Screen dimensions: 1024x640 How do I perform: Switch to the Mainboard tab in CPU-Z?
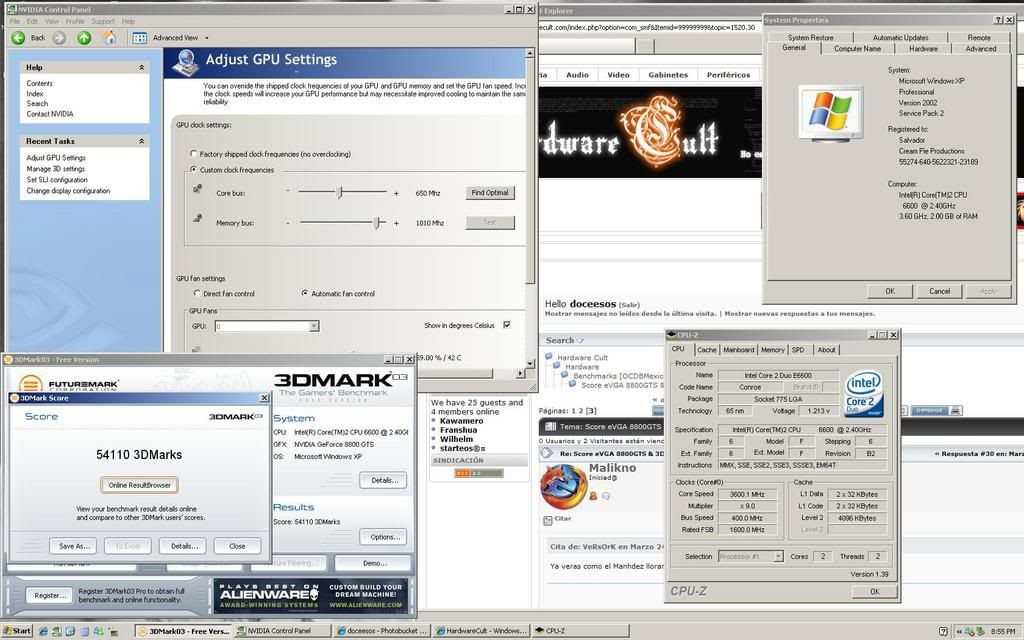[x=738, y=350]
